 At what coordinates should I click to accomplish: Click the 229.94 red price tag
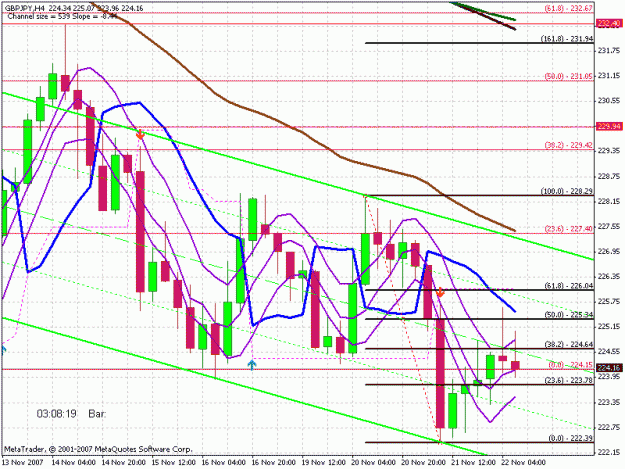[x=609, y=126]
